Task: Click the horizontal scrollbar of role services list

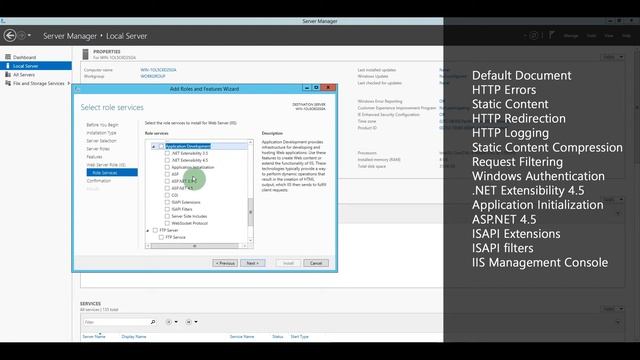Action: [x=195, y=246]
